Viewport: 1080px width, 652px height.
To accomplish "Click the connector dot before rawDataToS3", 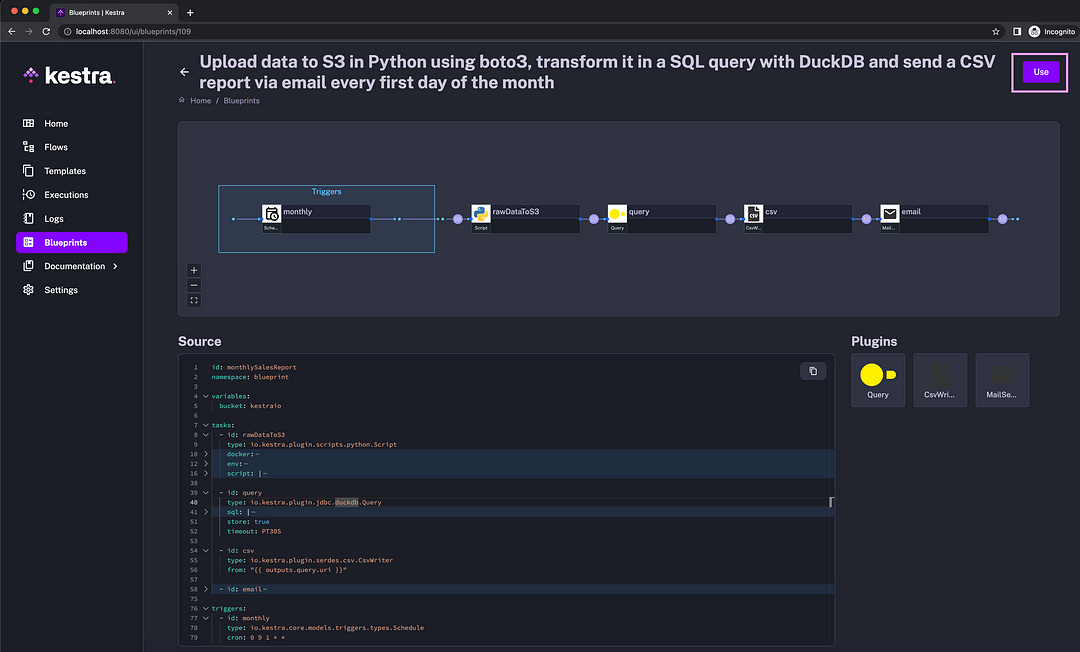I will pyautogui.click(x=457, y=219).
